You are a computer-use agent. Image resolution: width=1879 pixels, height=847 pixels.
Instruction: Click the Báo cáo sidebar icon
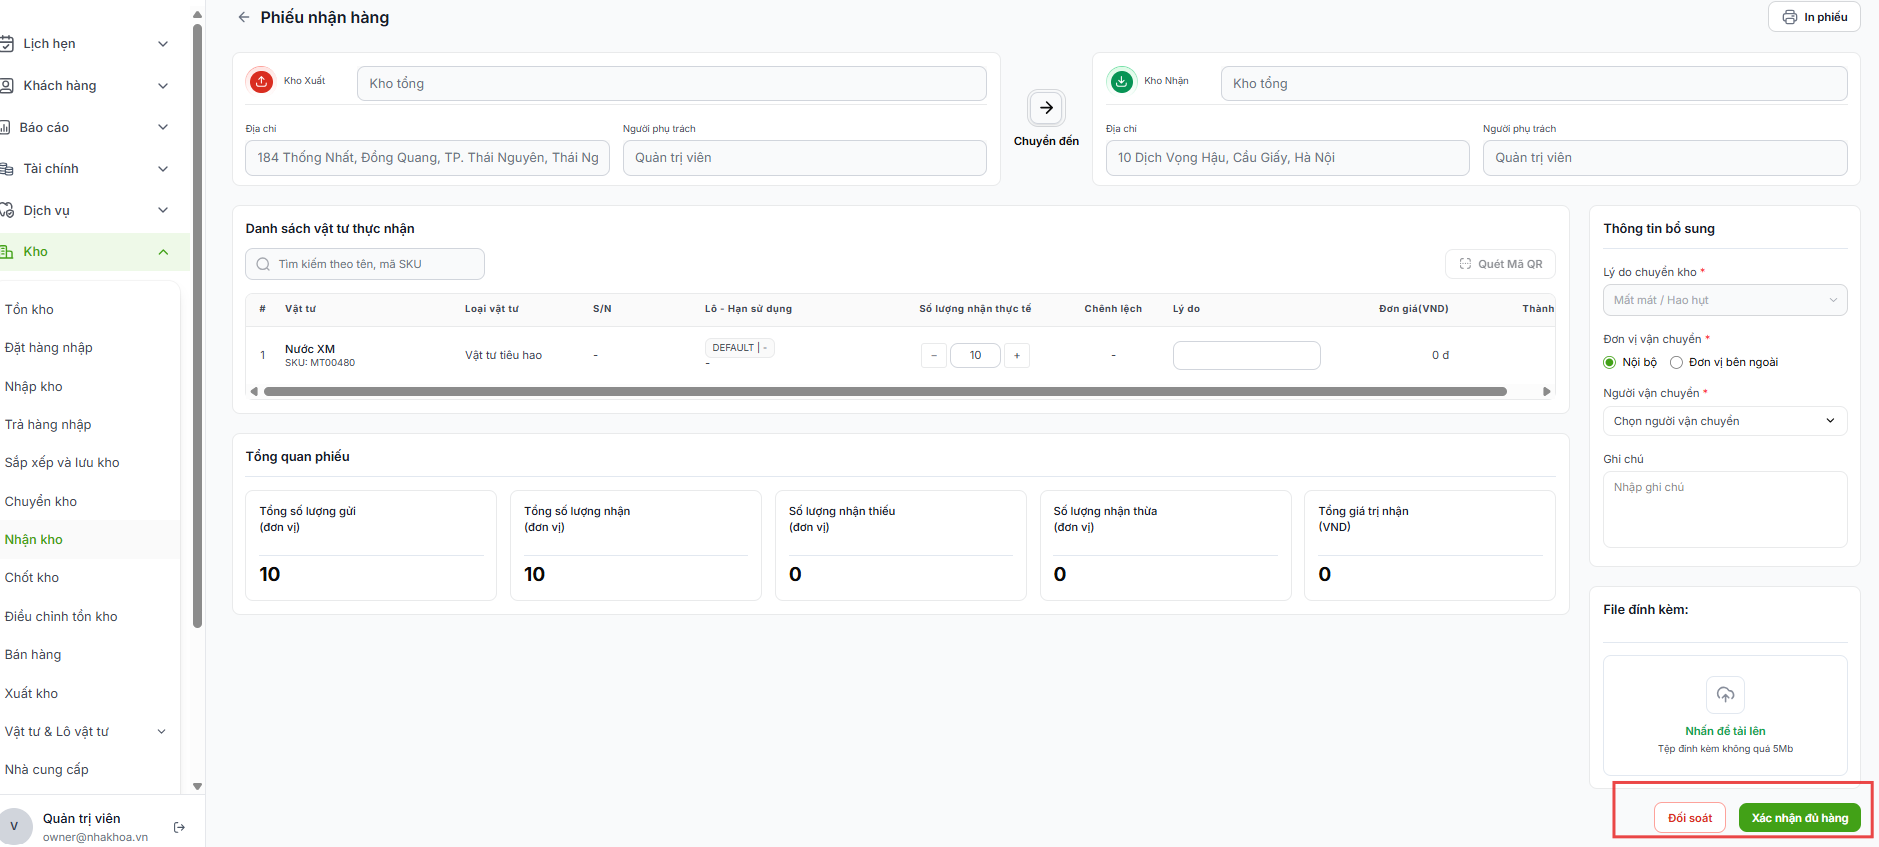(5, 128)
